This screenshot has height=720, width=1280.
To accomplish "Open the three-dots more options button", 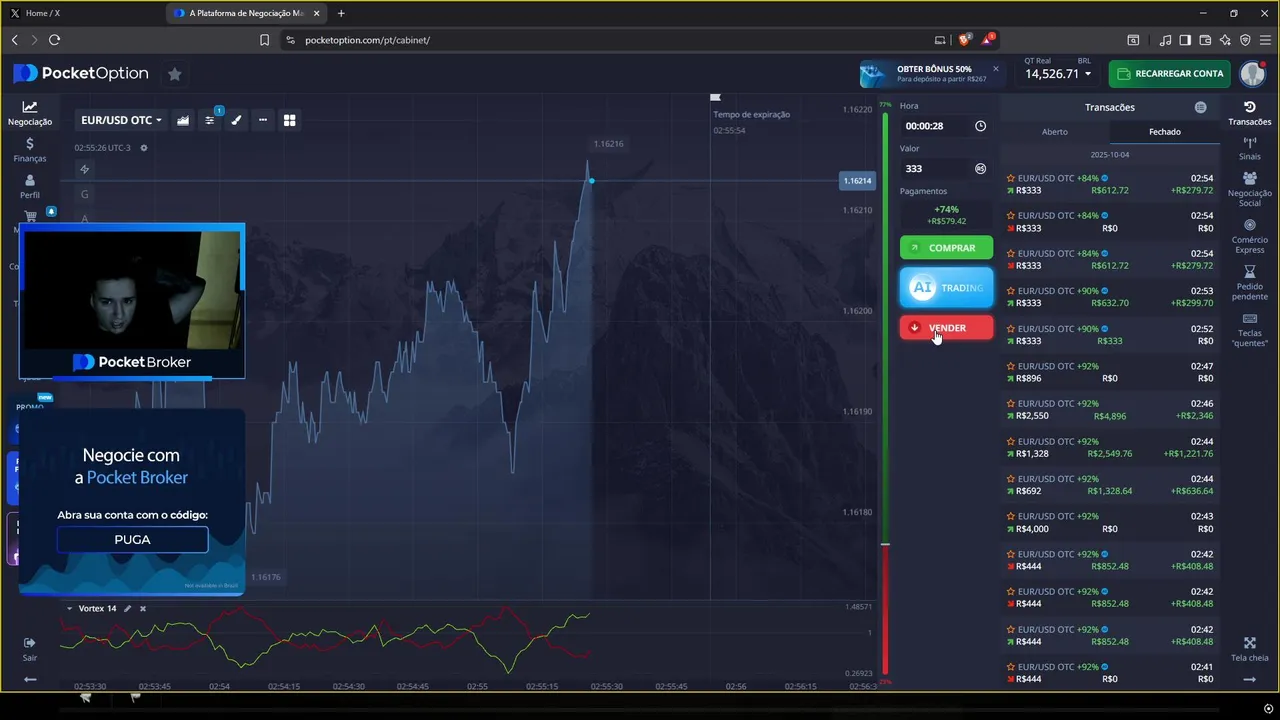I will point(263,120).
